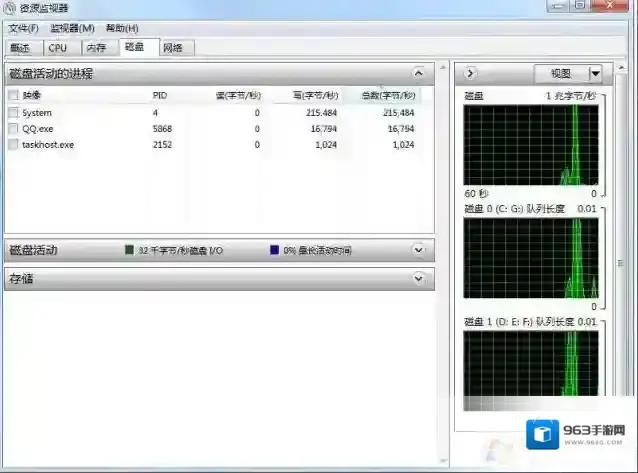Open the 监视器(M) menu
The image size is (638, 473).
coord(72,28)
